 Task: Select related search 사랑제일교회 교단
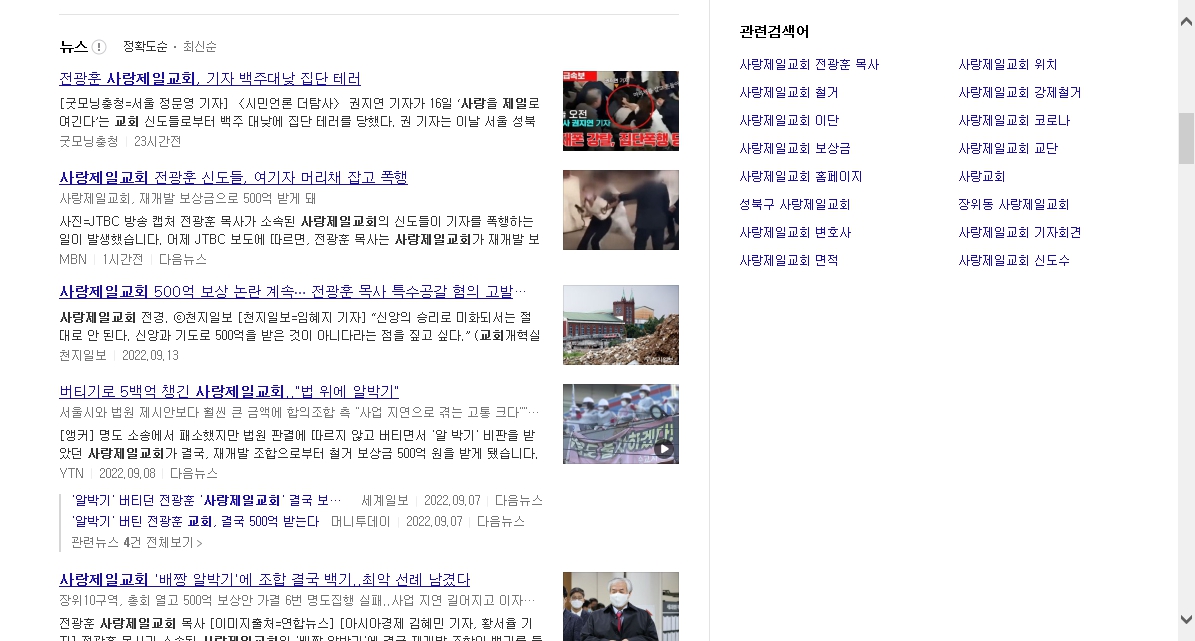[1008, 149]
